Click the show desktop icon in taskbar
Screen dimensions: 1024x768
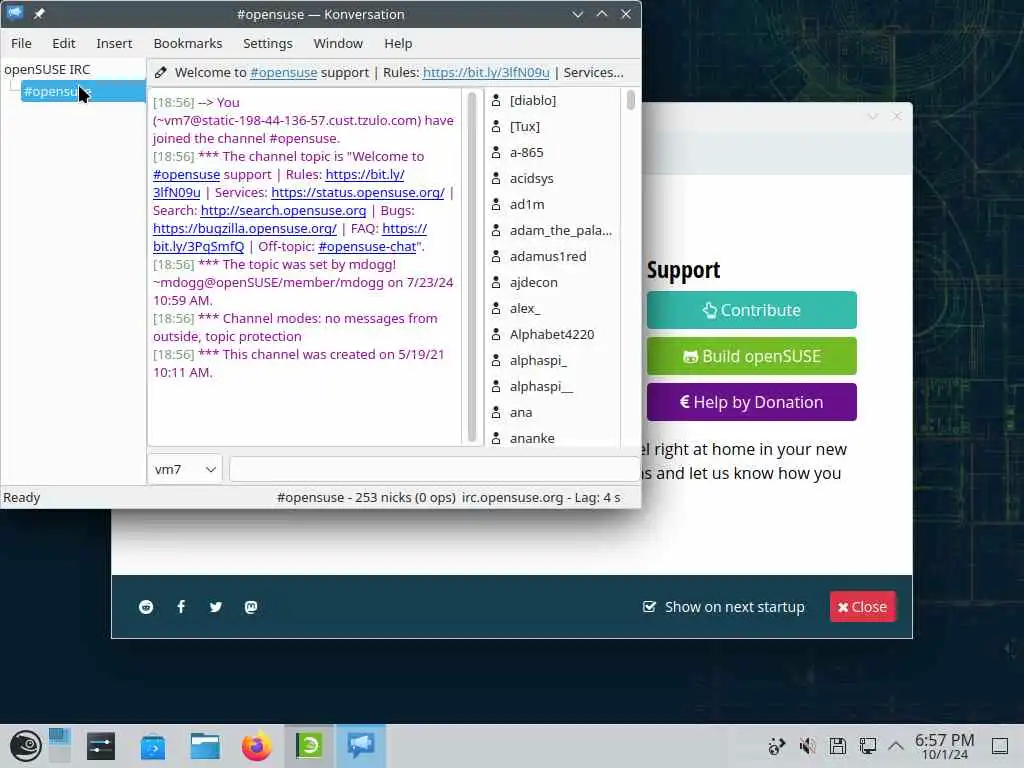(x=1000, y=746)
